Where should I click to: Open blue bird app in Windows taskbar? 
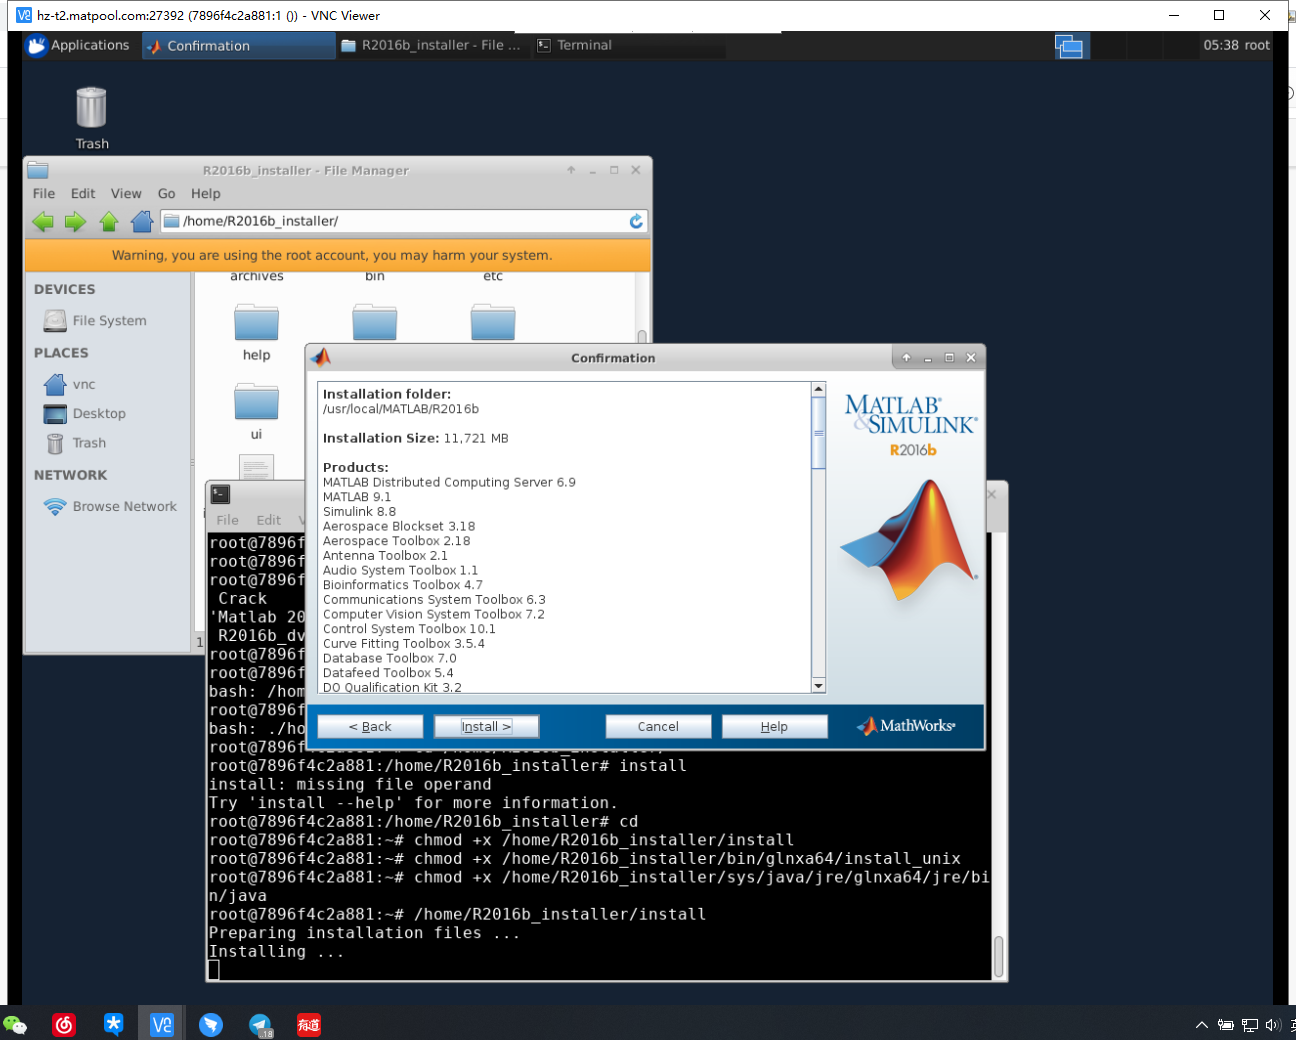coord(211,1024)
